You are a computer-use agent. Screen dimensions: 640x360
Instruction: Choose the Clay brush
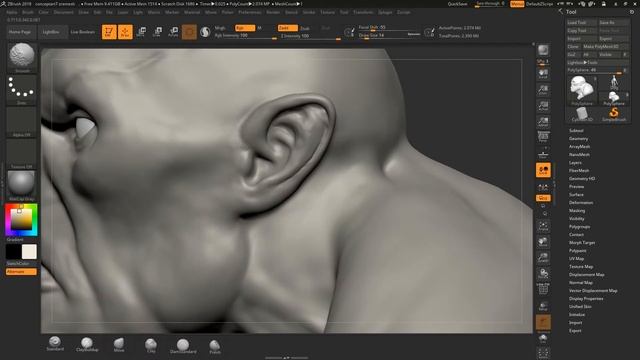click(151, 345)
